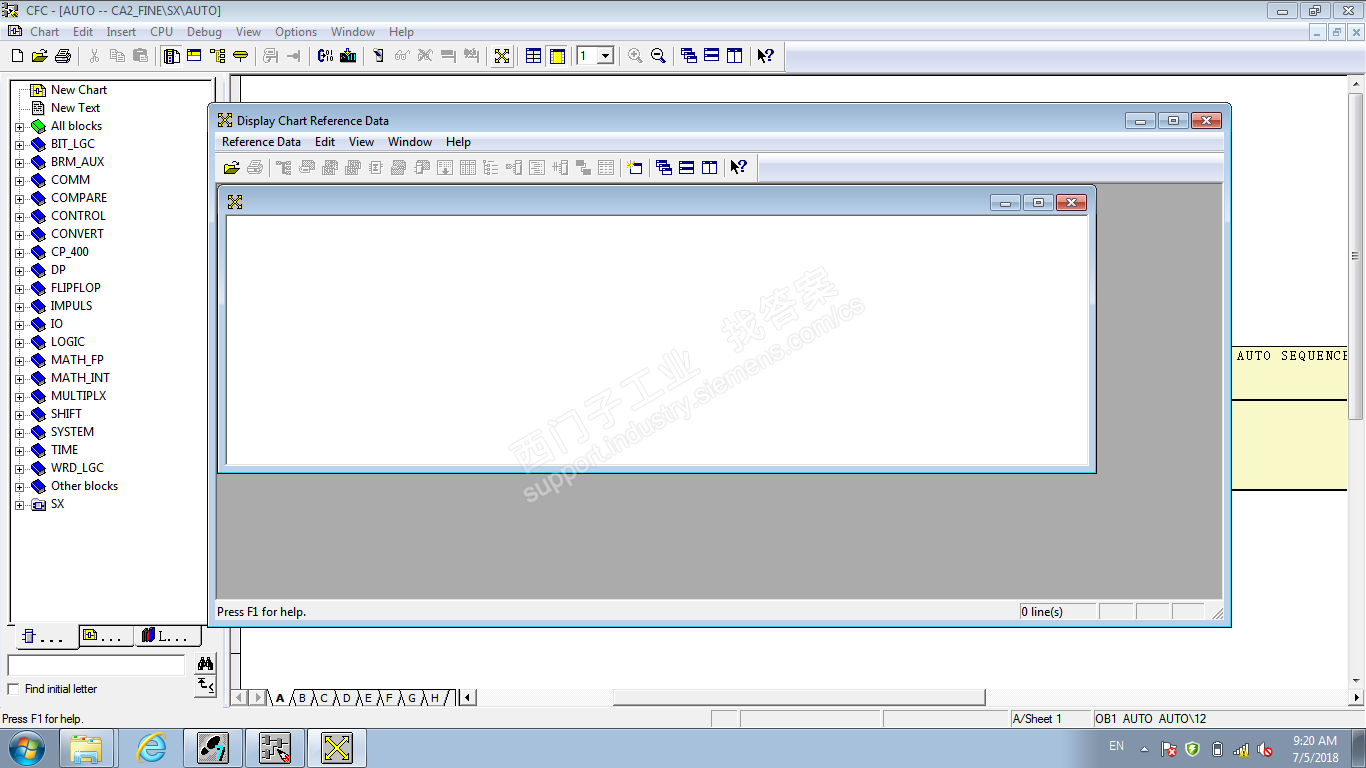This screenshot has width=1366, height=768.
Task: Expand the SYSTEM folder
Action: [19, 433]
